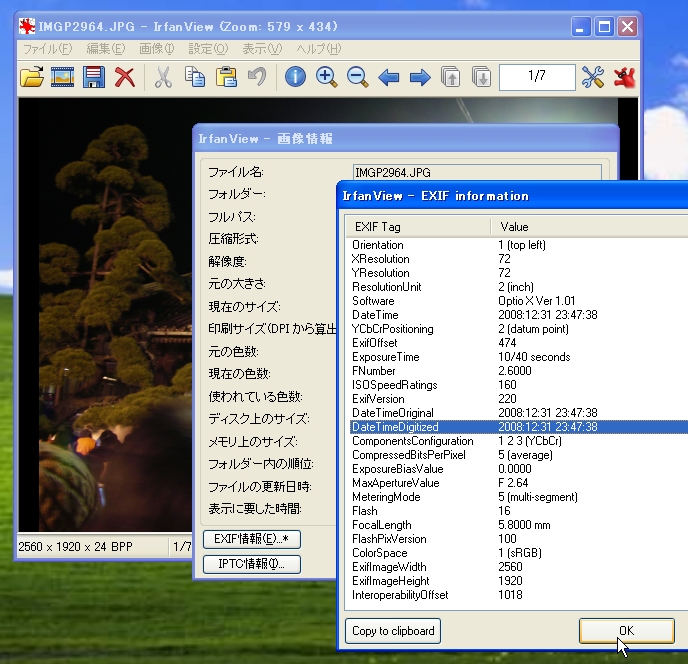The width and height of the screenshot is (688, 664).
Task: Click the blue Image Information icon
Action: click(x=295, y=77)
